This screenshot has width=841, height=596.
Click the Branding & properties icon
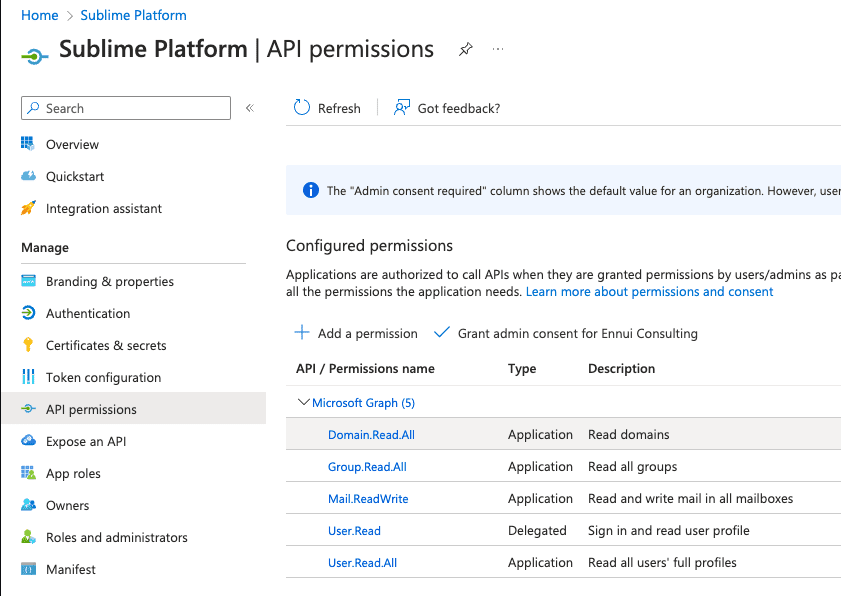pos(28,281)
